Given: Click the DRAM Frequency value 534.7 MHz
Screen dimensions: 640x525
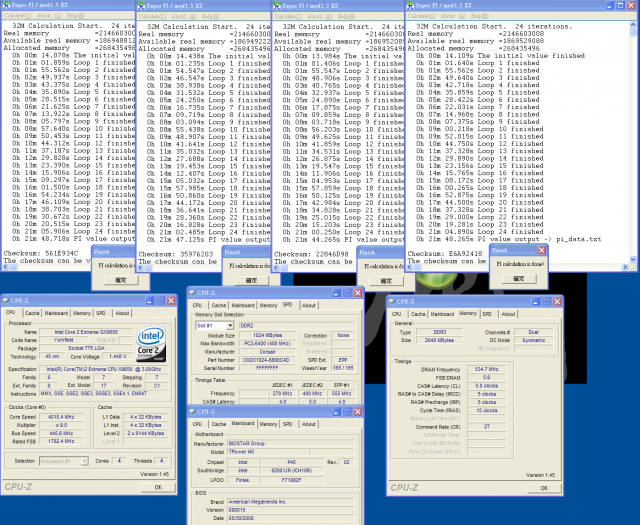Looking at the screenshot, I should pos(487,369).
